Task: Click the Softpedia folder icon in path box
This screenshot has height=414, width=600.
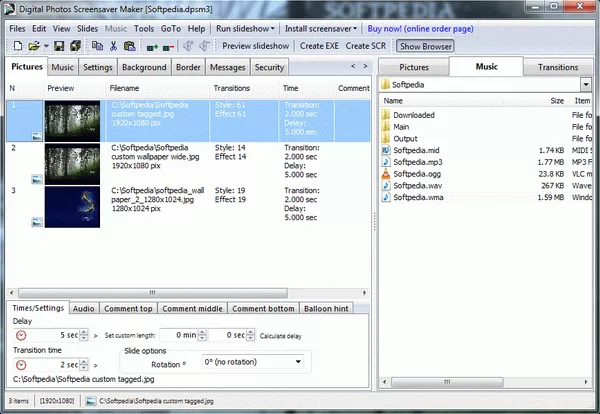Action: point(385,84)
